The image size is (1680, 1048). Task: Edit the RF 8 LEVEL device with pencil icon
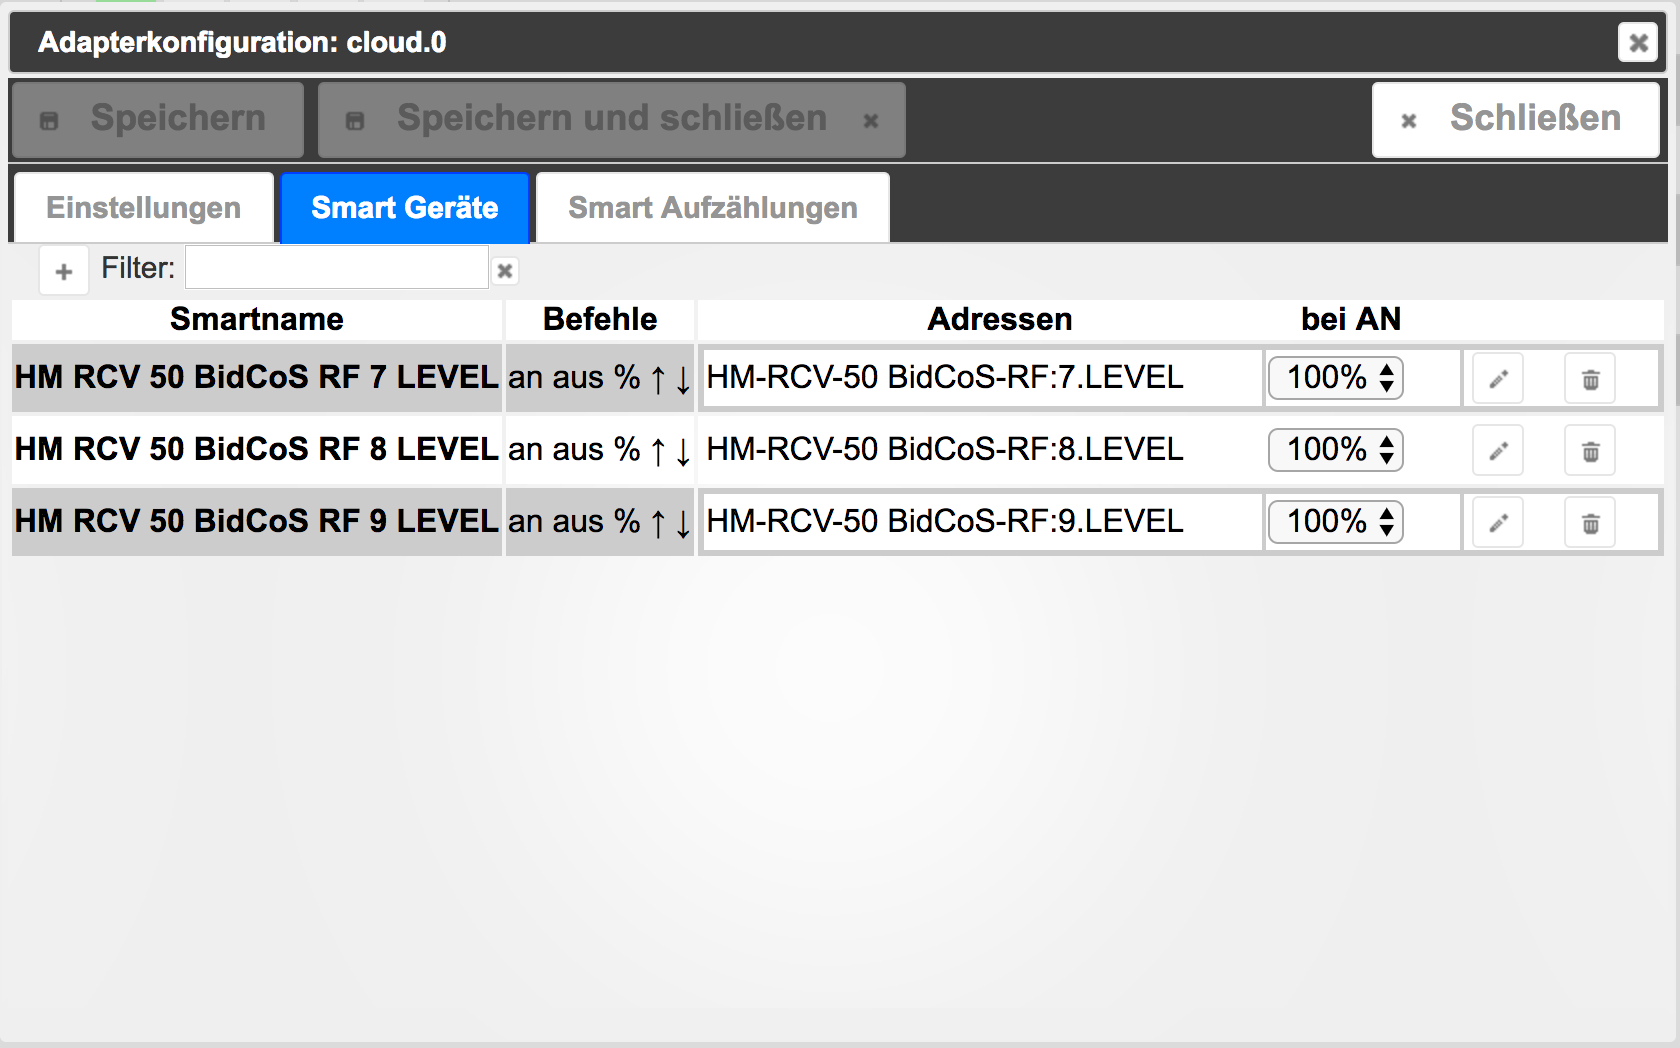coord(1498,451)
